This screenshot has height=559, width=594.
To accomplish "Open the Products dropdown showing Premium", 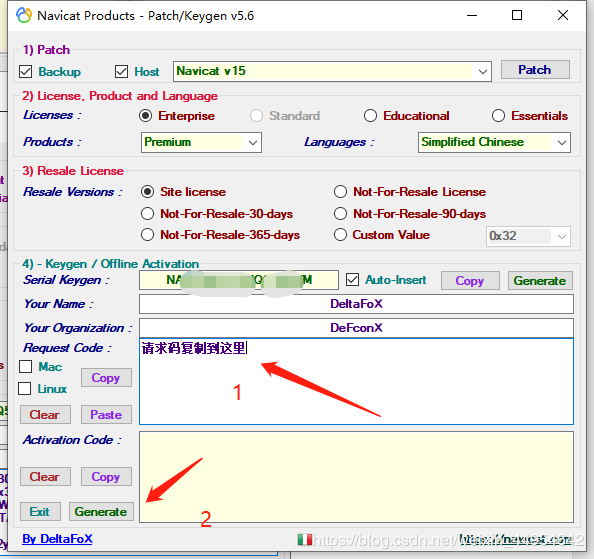I will coord(201,142).
